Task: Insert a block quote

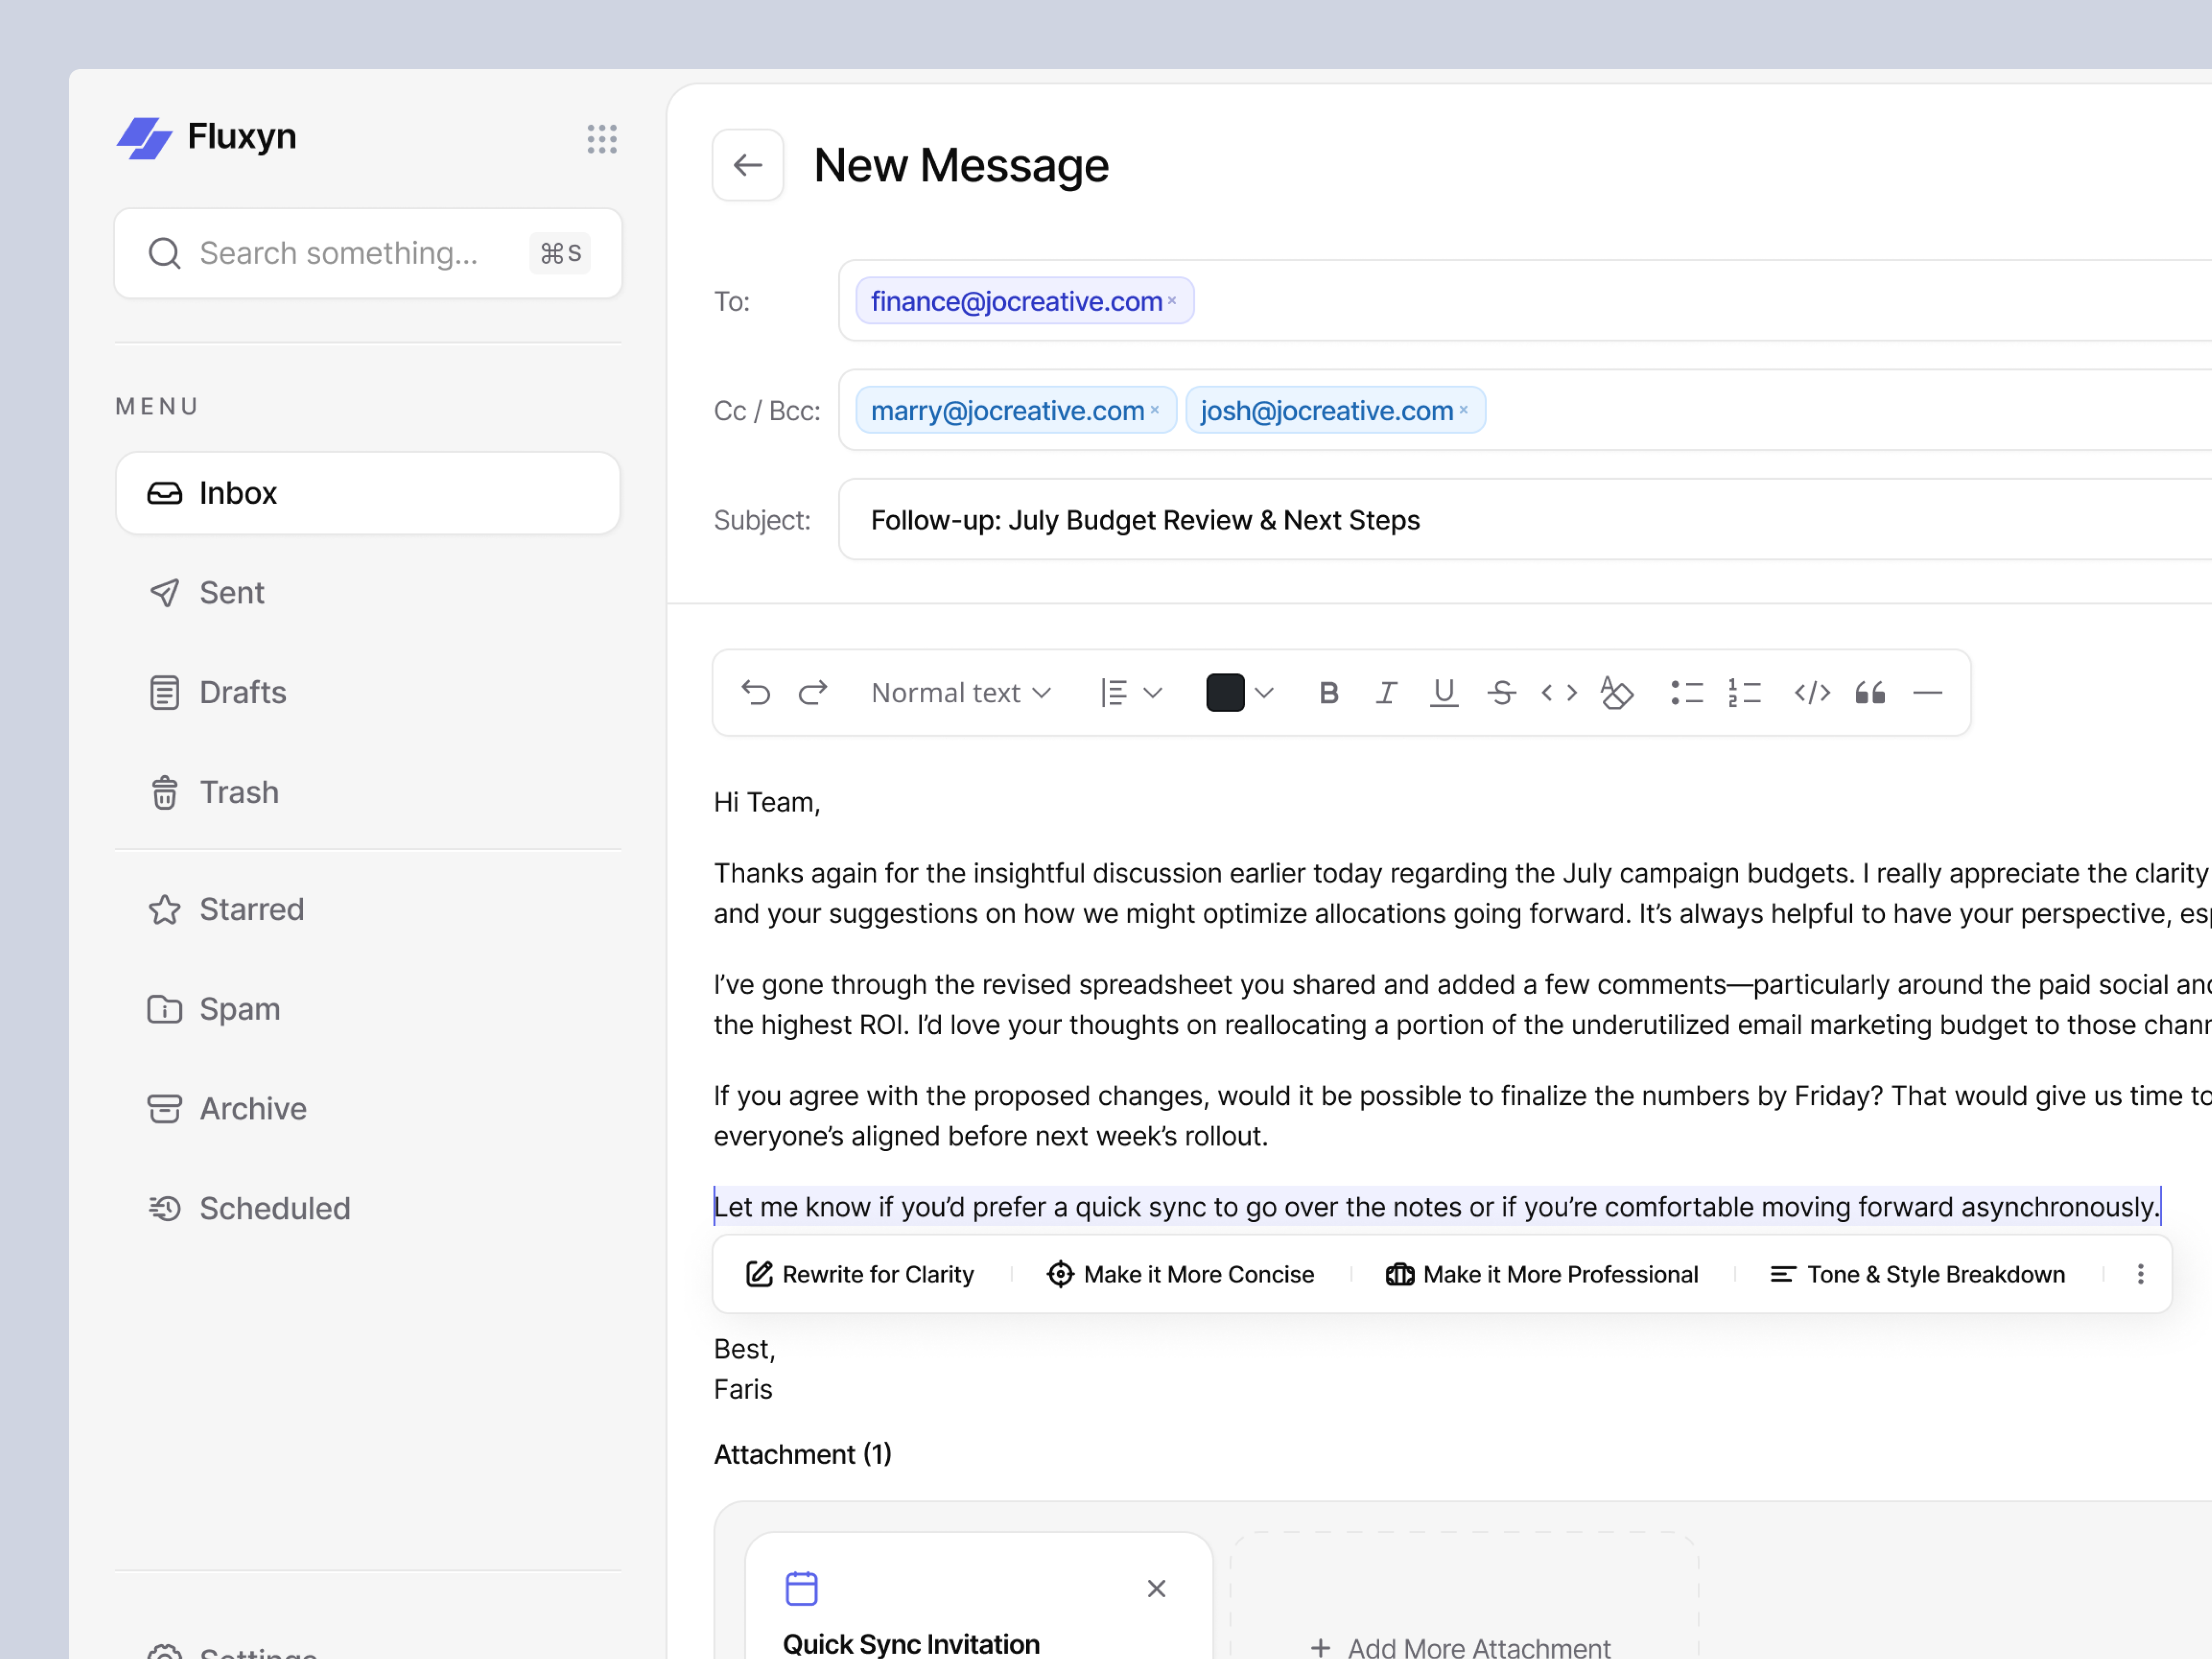Action: tap(1870, 693)
